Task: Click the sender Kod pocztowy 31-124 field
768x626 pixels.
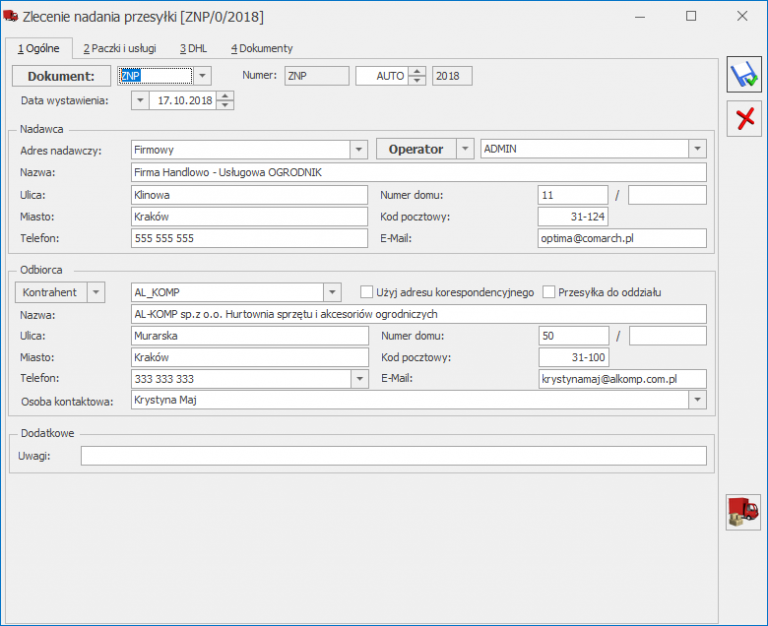Action: click(x=573, y=217)
